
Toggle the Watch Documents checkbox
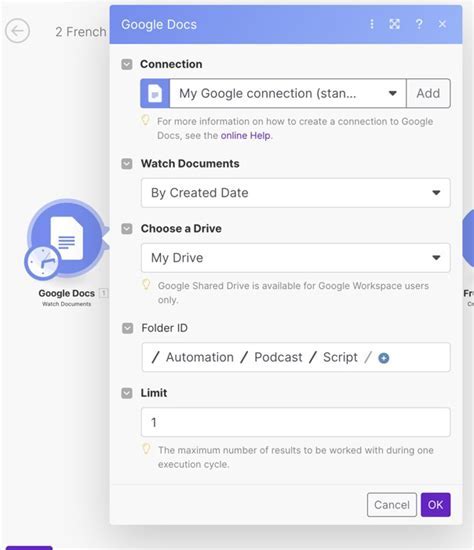[127, 164]
